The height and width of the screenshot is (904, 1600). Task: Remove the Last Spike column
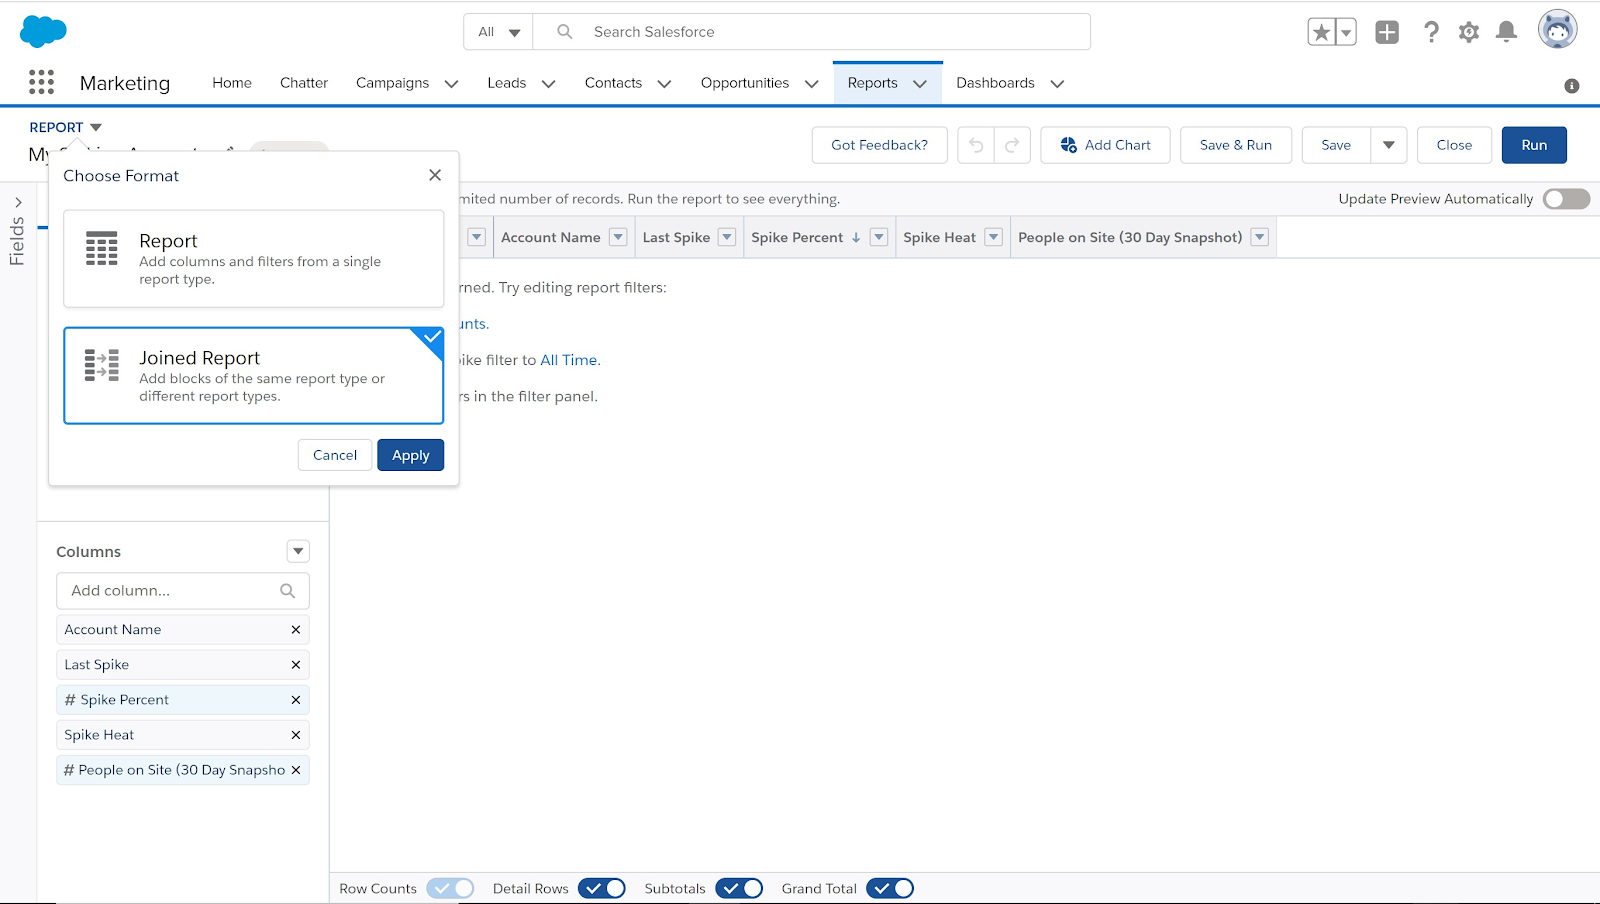tap(296, 665)
